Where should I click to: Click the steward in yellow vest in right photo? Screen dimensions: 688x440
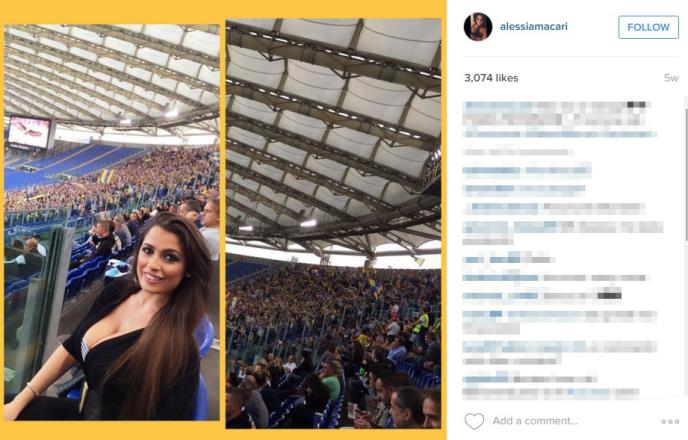pyautogui.click(x=422, y=323)
